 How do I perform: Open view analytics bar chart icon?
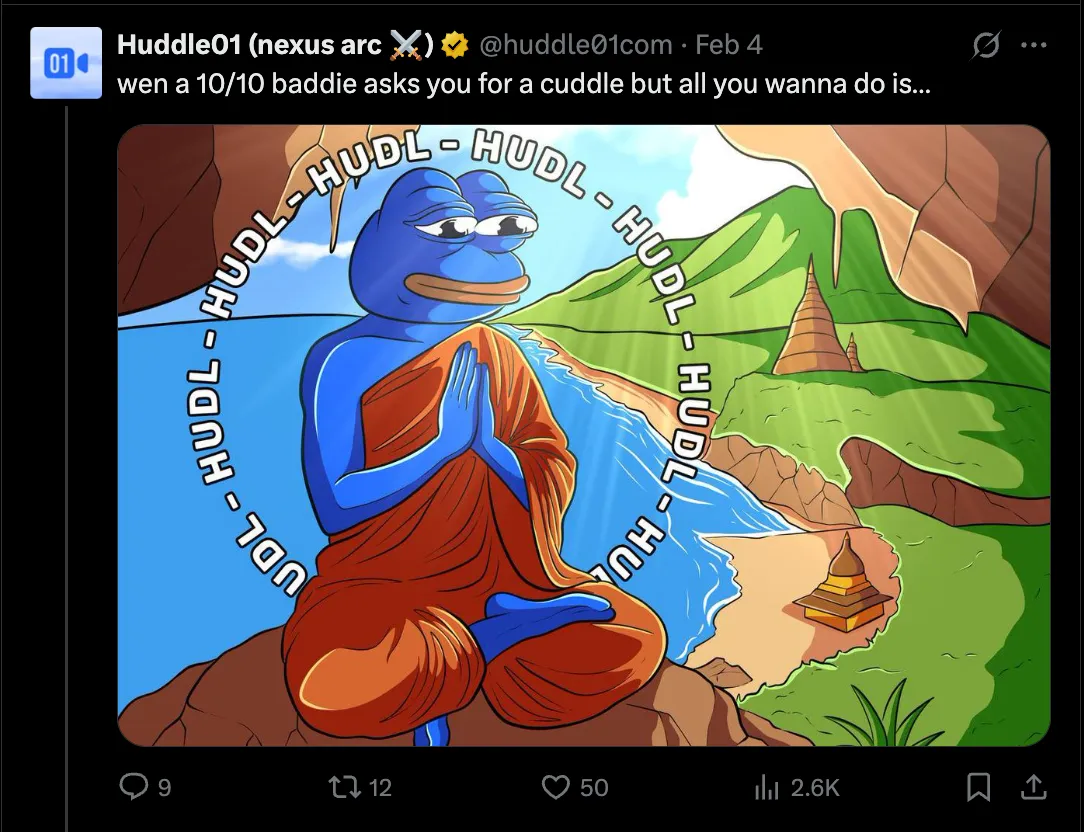[x=767, y=787]
